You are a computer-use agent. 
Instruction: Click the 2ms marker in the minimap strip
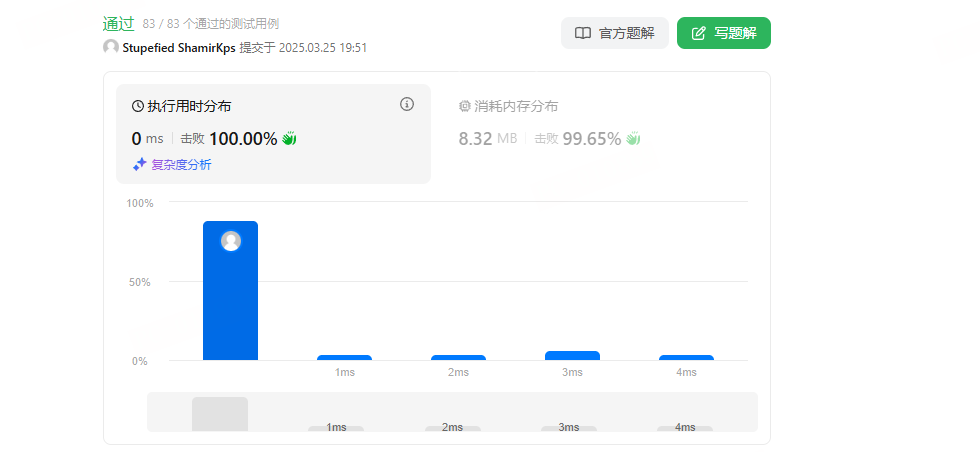[x=452, y=428]
